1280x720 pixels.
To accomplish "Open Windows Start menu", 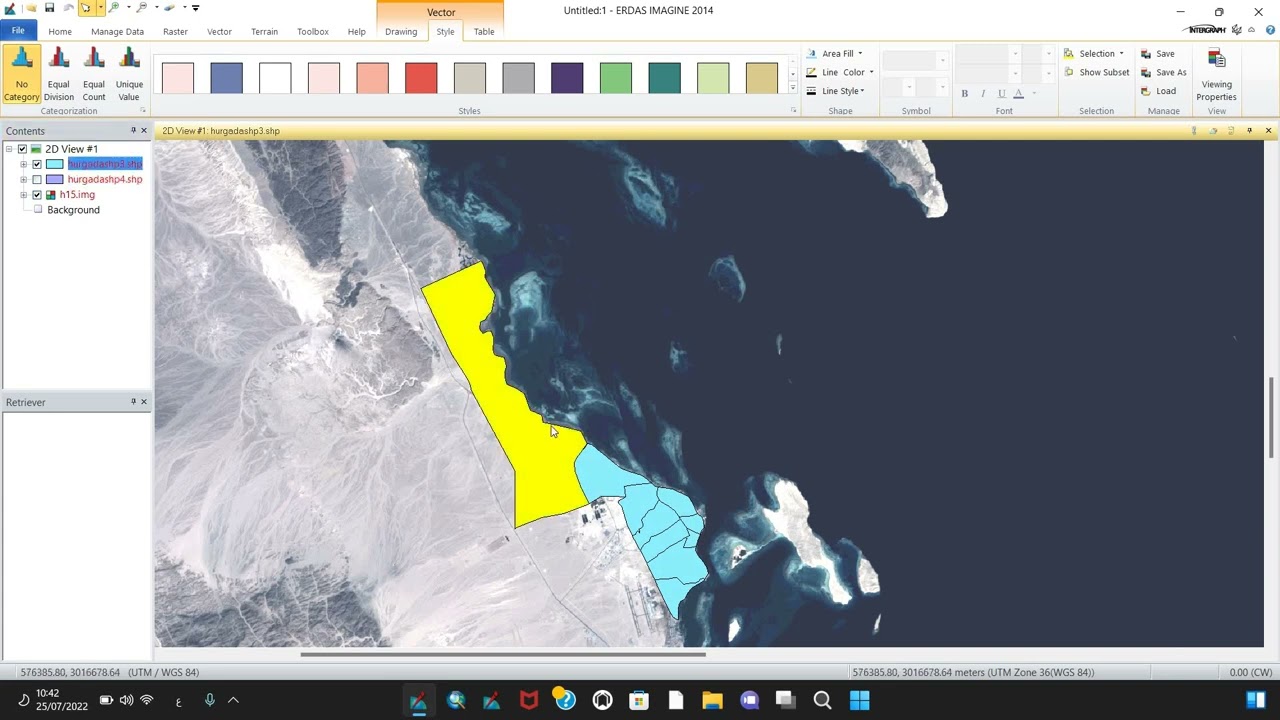I will pyautogui.click(x=859, y=701).
